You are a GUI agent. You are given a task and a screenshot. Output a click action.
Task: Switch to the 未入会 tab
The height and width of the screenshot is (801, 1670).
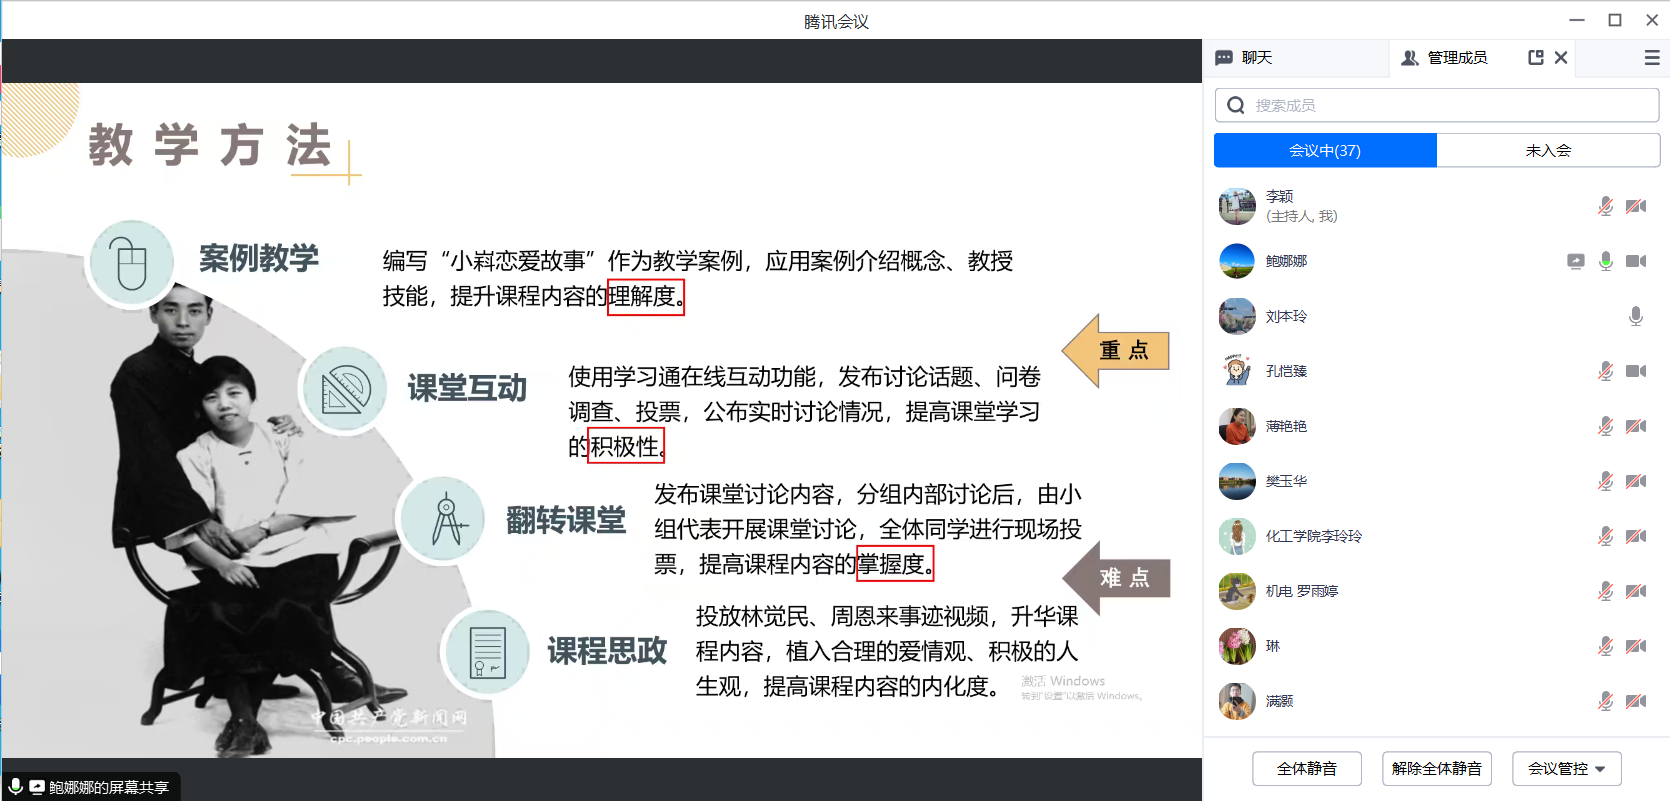click(x=1547, y=150)
